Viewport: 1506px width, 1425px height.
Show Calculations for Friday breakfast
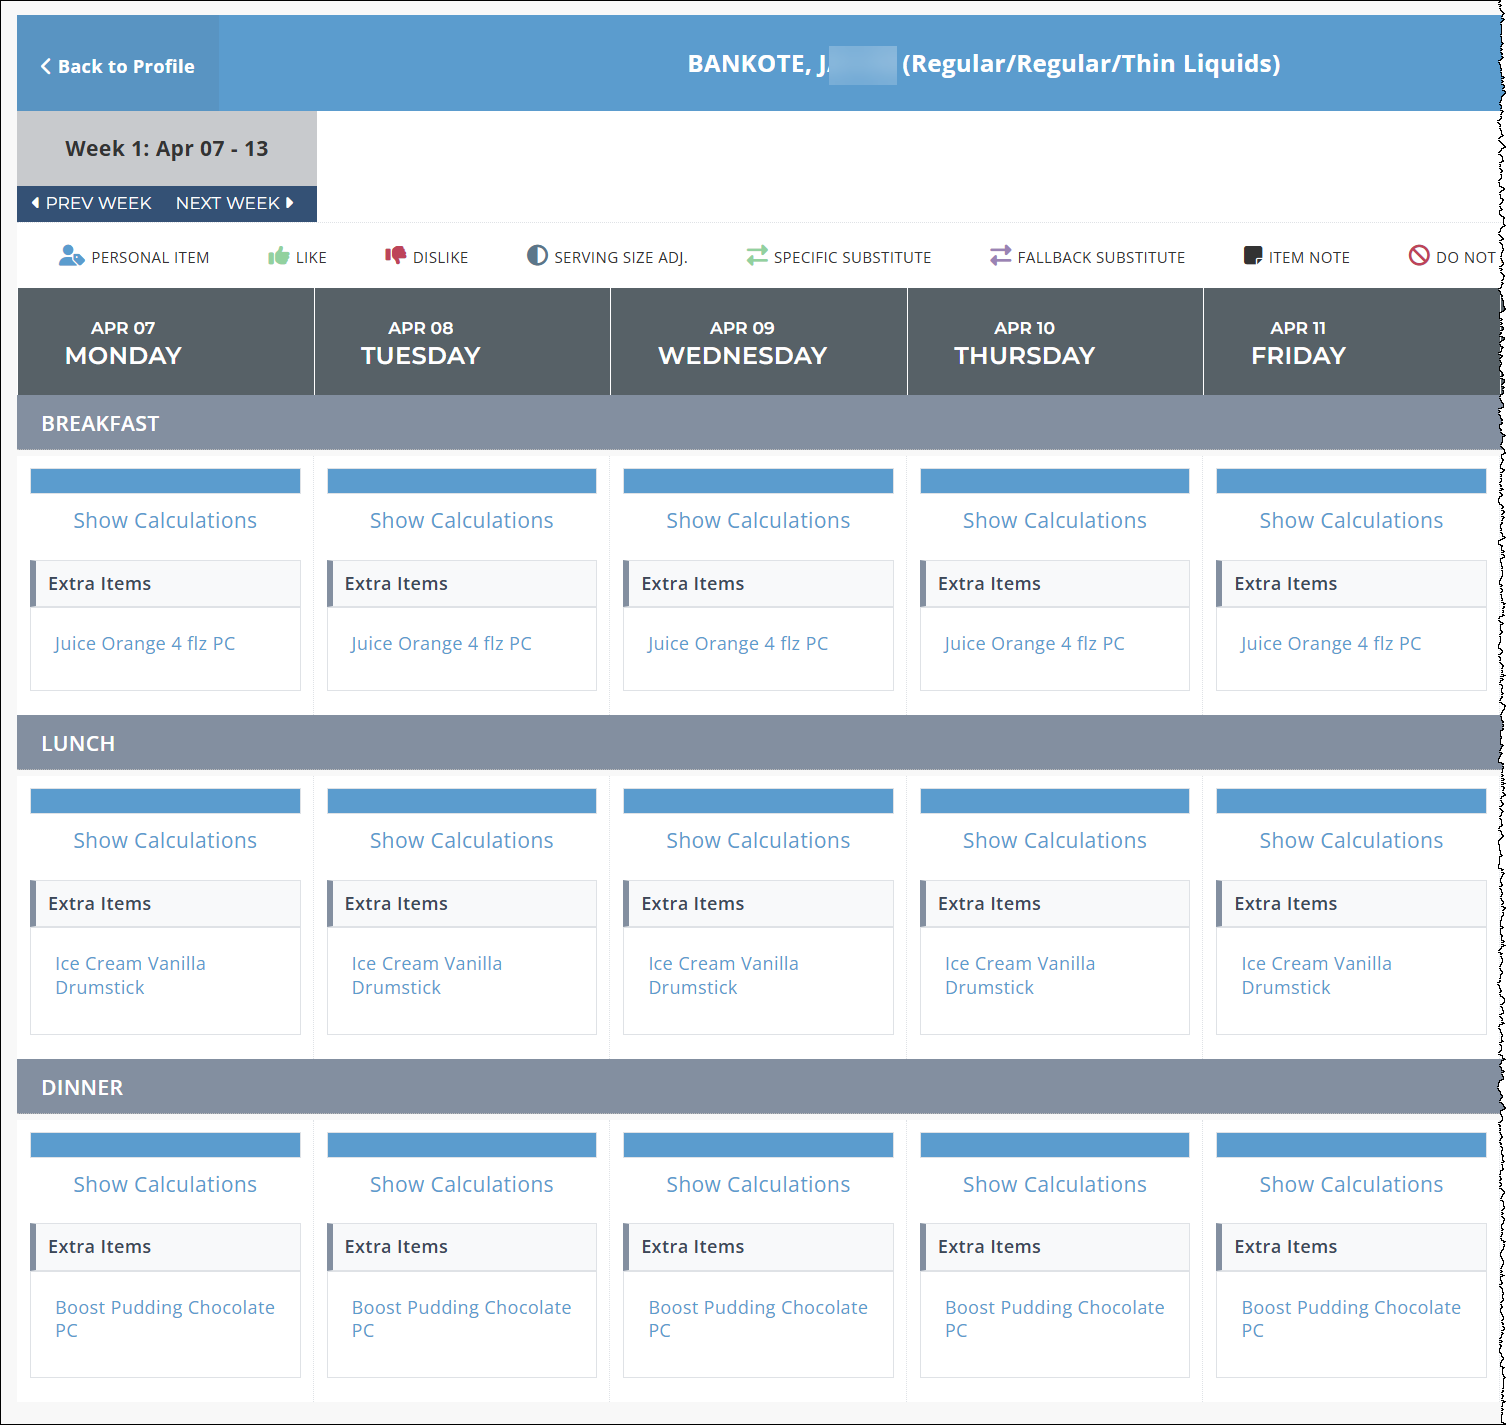pyautogui.click(x=1351, y=521)
